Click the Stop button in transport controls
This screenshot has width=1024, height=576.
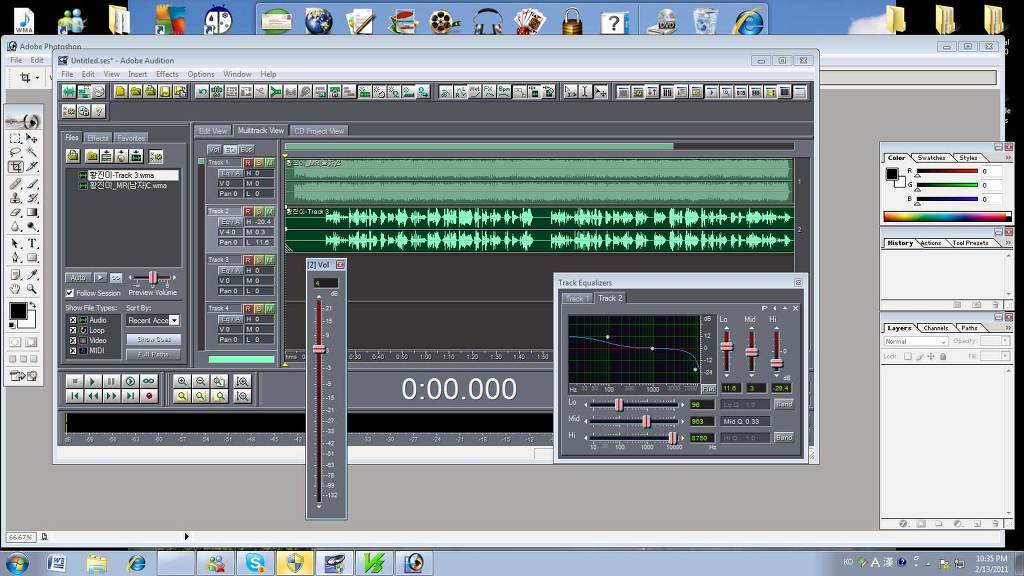(x=73, y=381)
